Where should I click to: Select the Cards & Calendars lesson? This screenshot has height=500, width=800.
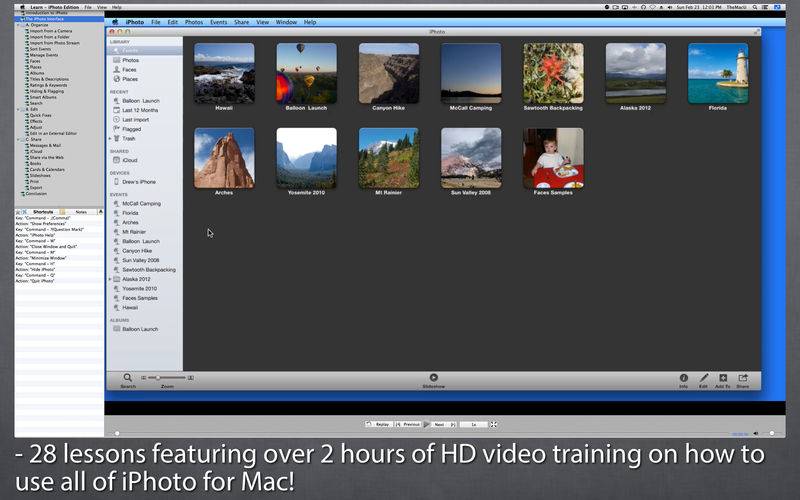coord(47,169)
